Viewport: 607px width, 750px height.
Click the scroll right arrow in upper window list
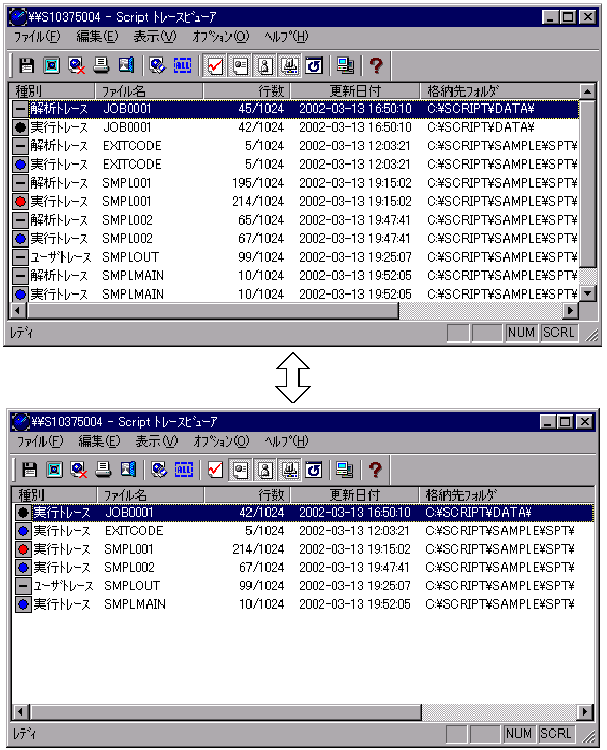click(x=570, y=310)
